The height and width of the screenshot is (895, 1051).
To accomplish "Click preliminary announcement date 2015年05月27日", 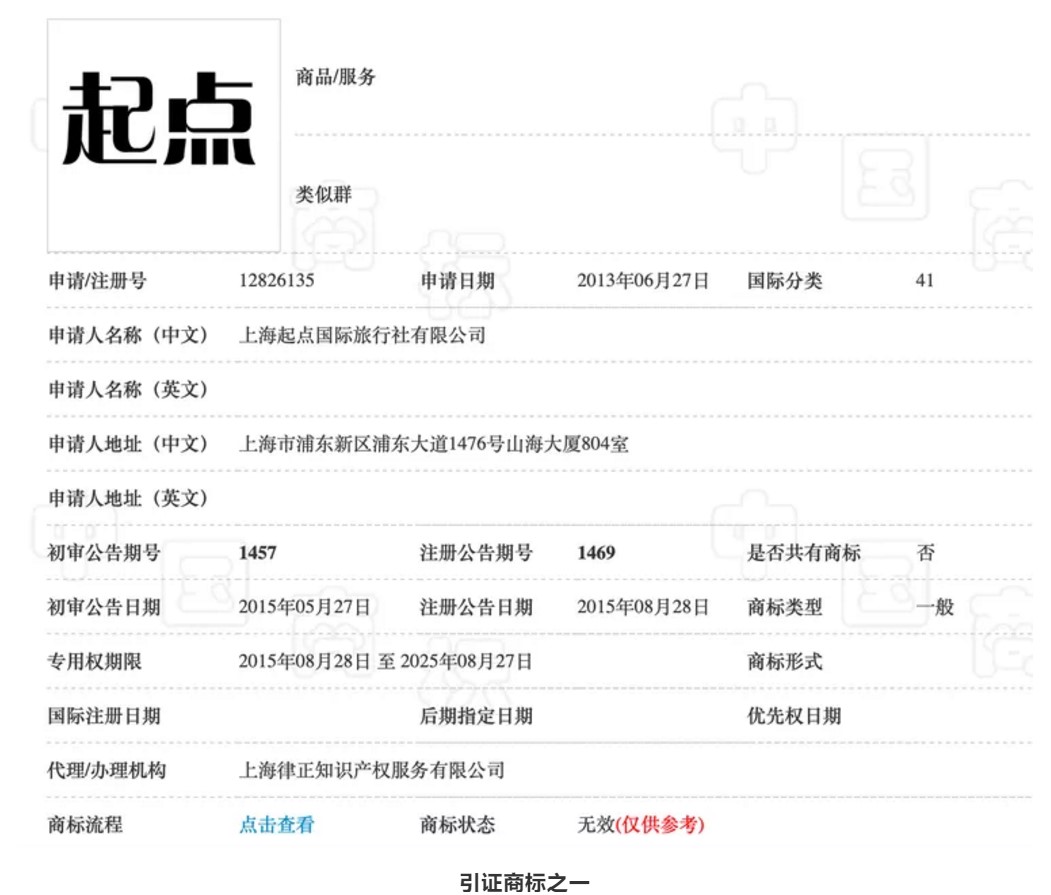I will point(304,607).
